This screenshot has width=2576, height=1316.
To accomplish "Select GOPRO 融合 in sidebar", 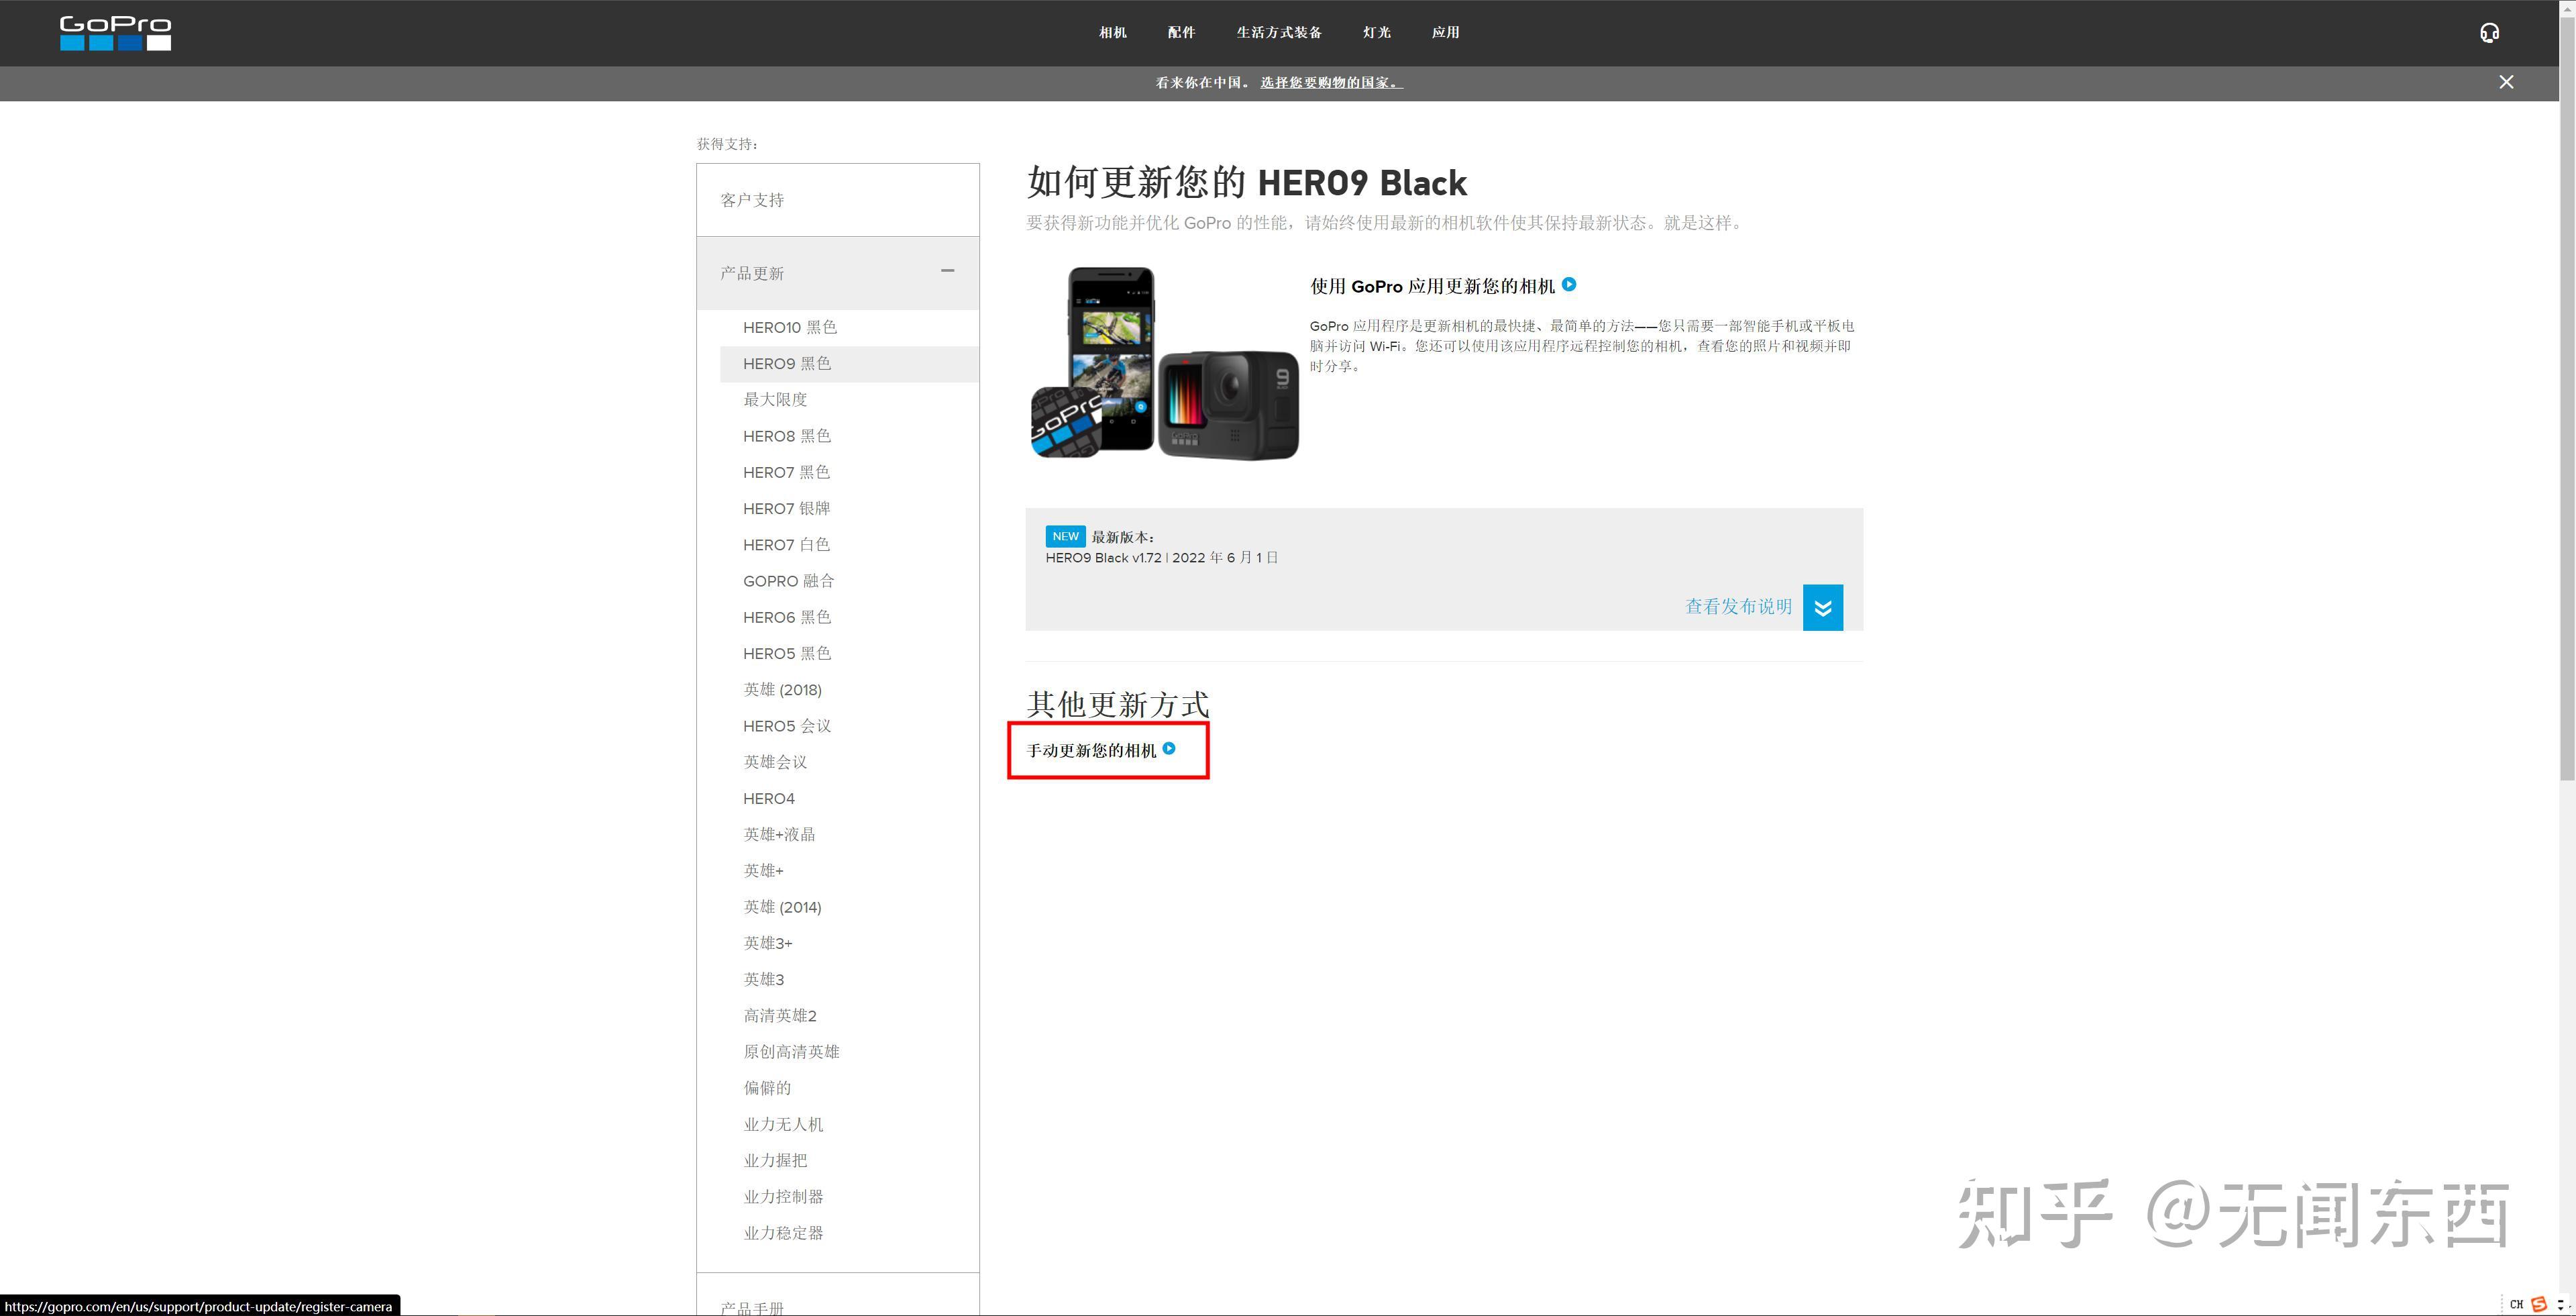I will tap(788, 581).
